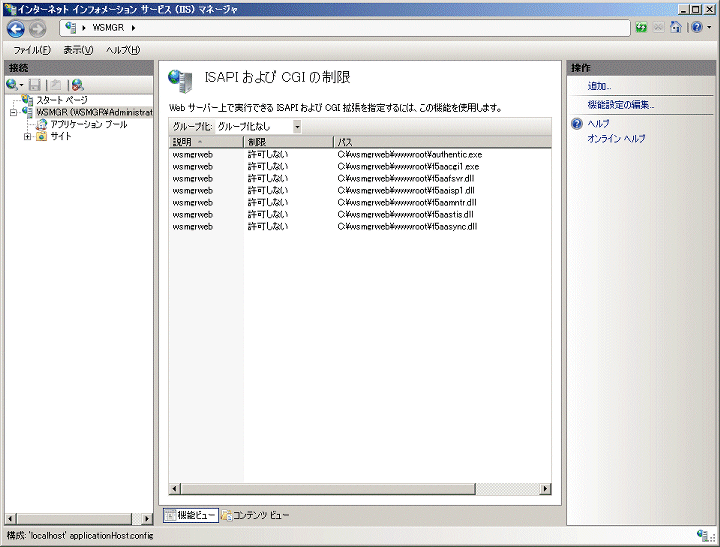720x547 pixels.
Task: Open ヘルプ(H) menu
Action: tap(123, 50)
